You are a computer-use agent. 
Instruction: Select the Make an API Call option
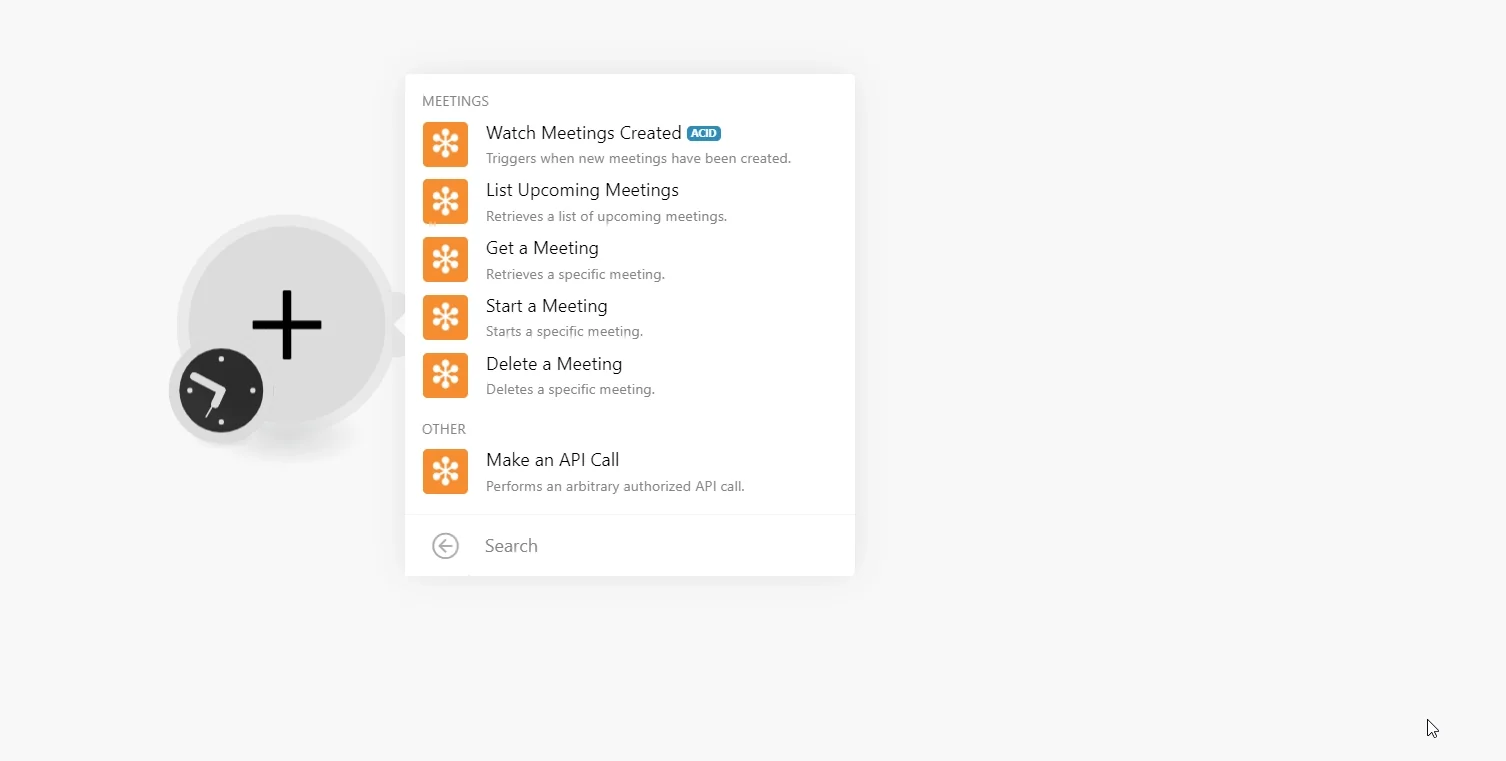pos(630,471)
